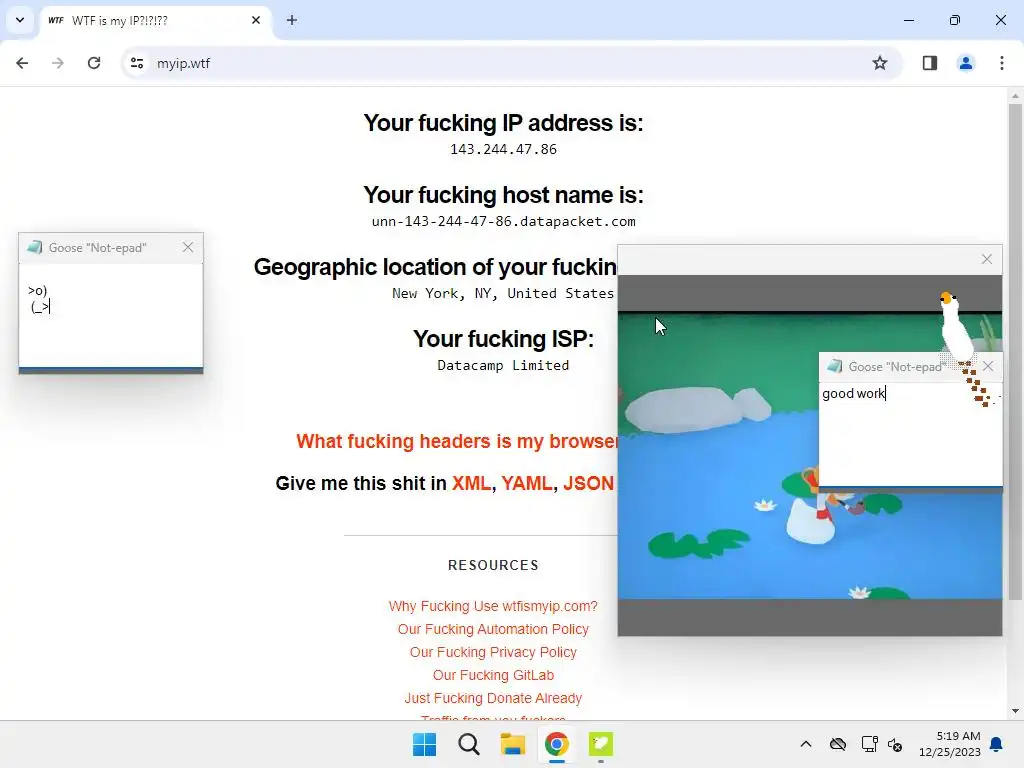Open 'What fucking headers is my browser' link
Screen dimensions: 1024x768
tap(456, 441)
